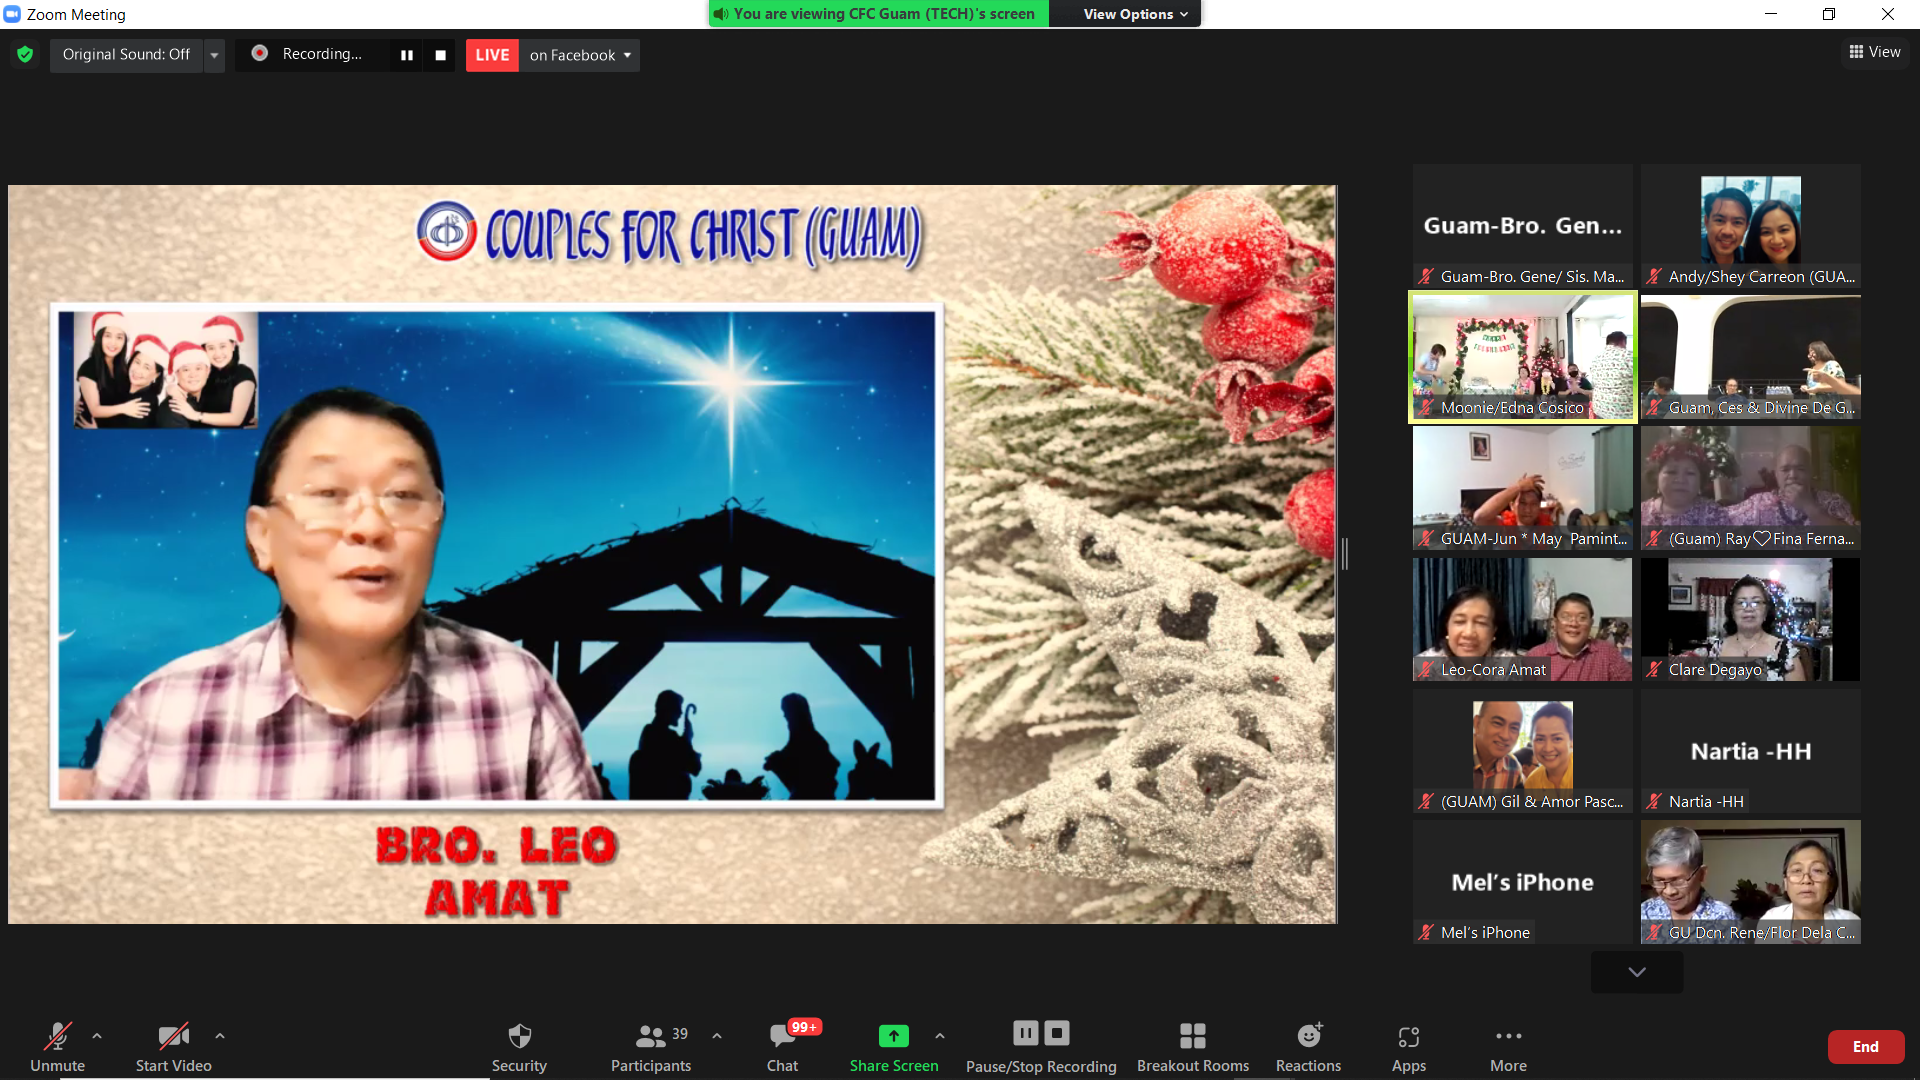Image resolution: width=1920 pixels, height=1080 pixels.
Task: Click muted mic icon on Nartia -HH
Action: pyautogui.click(x=1654, y=801)
